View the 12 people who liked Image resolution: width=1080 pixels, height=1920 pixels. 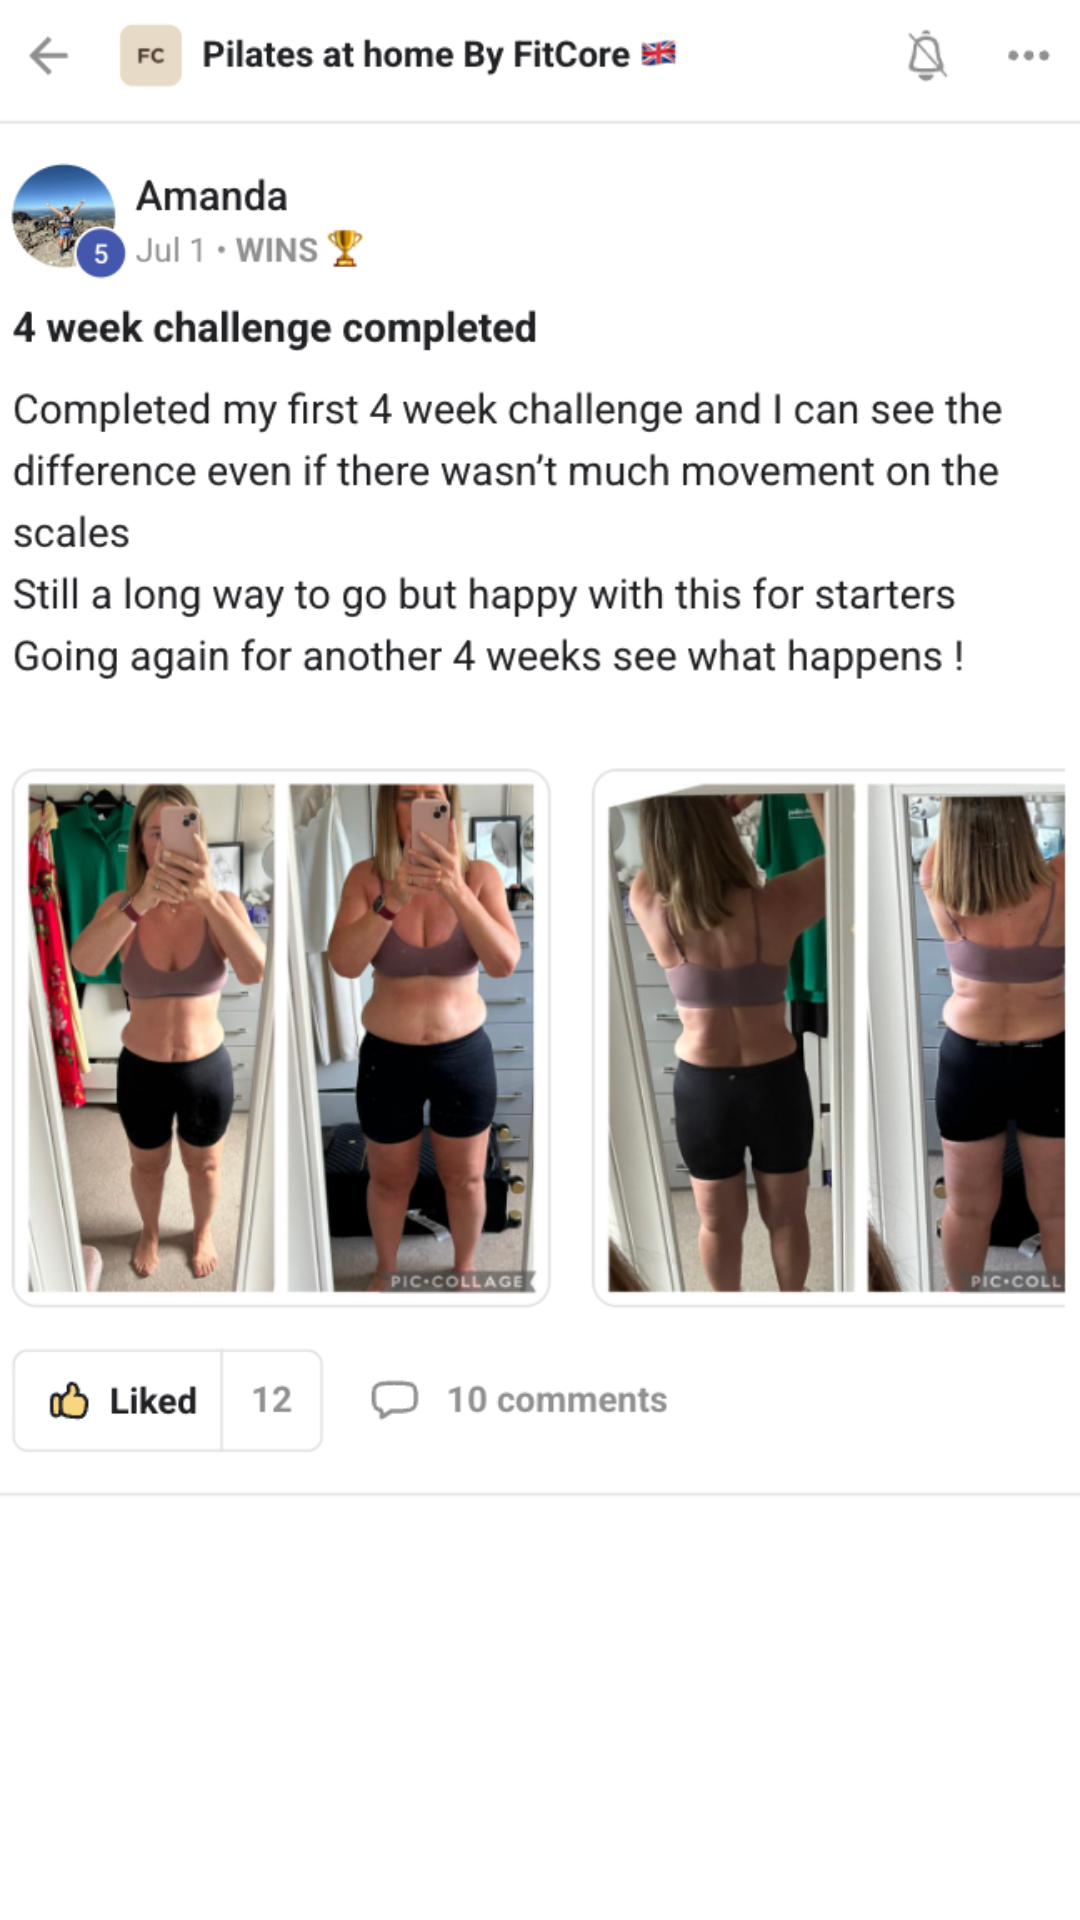coord(272,1400)
